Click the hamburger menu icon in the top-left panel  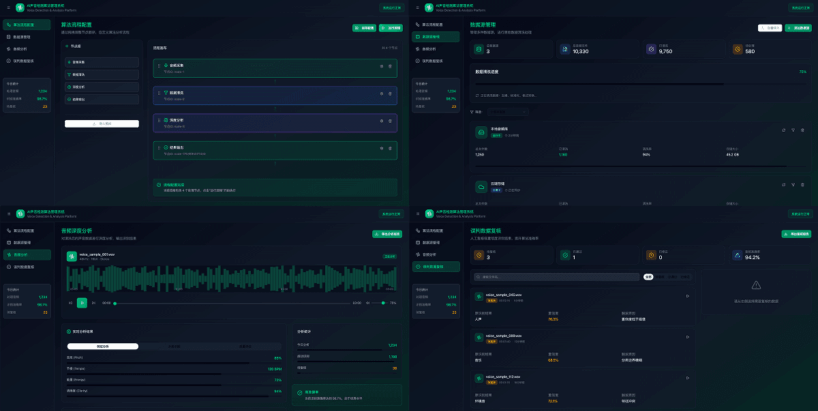click(9, 7)
